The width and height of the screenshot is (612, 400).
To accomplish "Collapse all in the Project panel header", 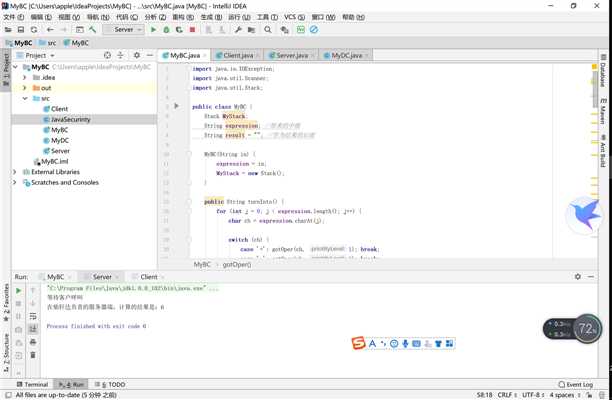I will [120, 55].
